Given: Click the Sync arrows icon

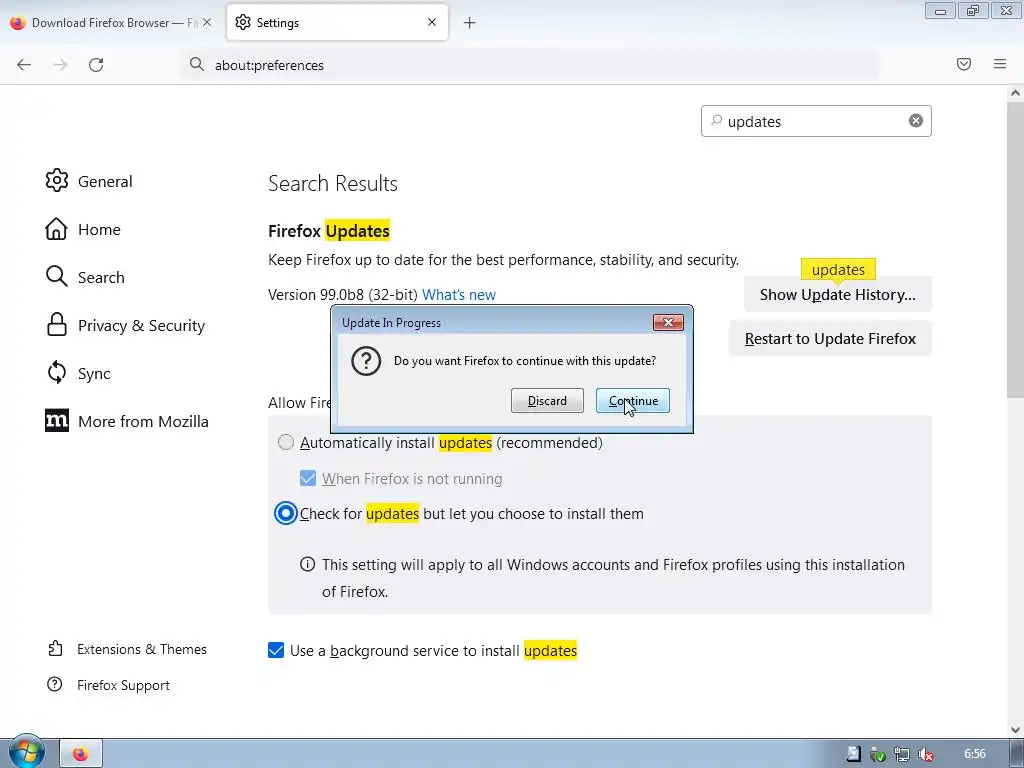Looking at the screenshot, I should [57, 373].
